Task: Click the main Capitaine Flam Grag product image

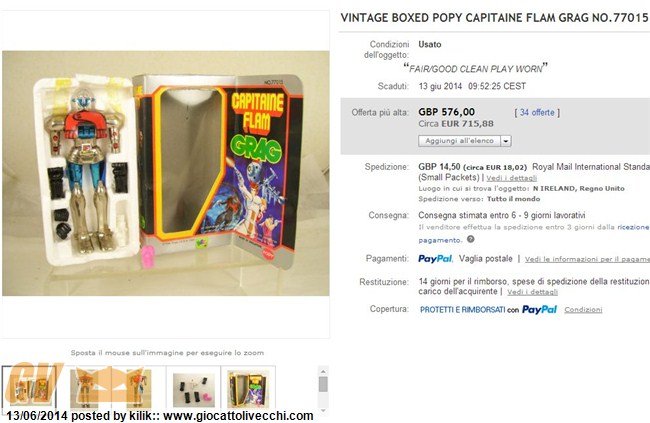Action: click(x=166, y=173)
